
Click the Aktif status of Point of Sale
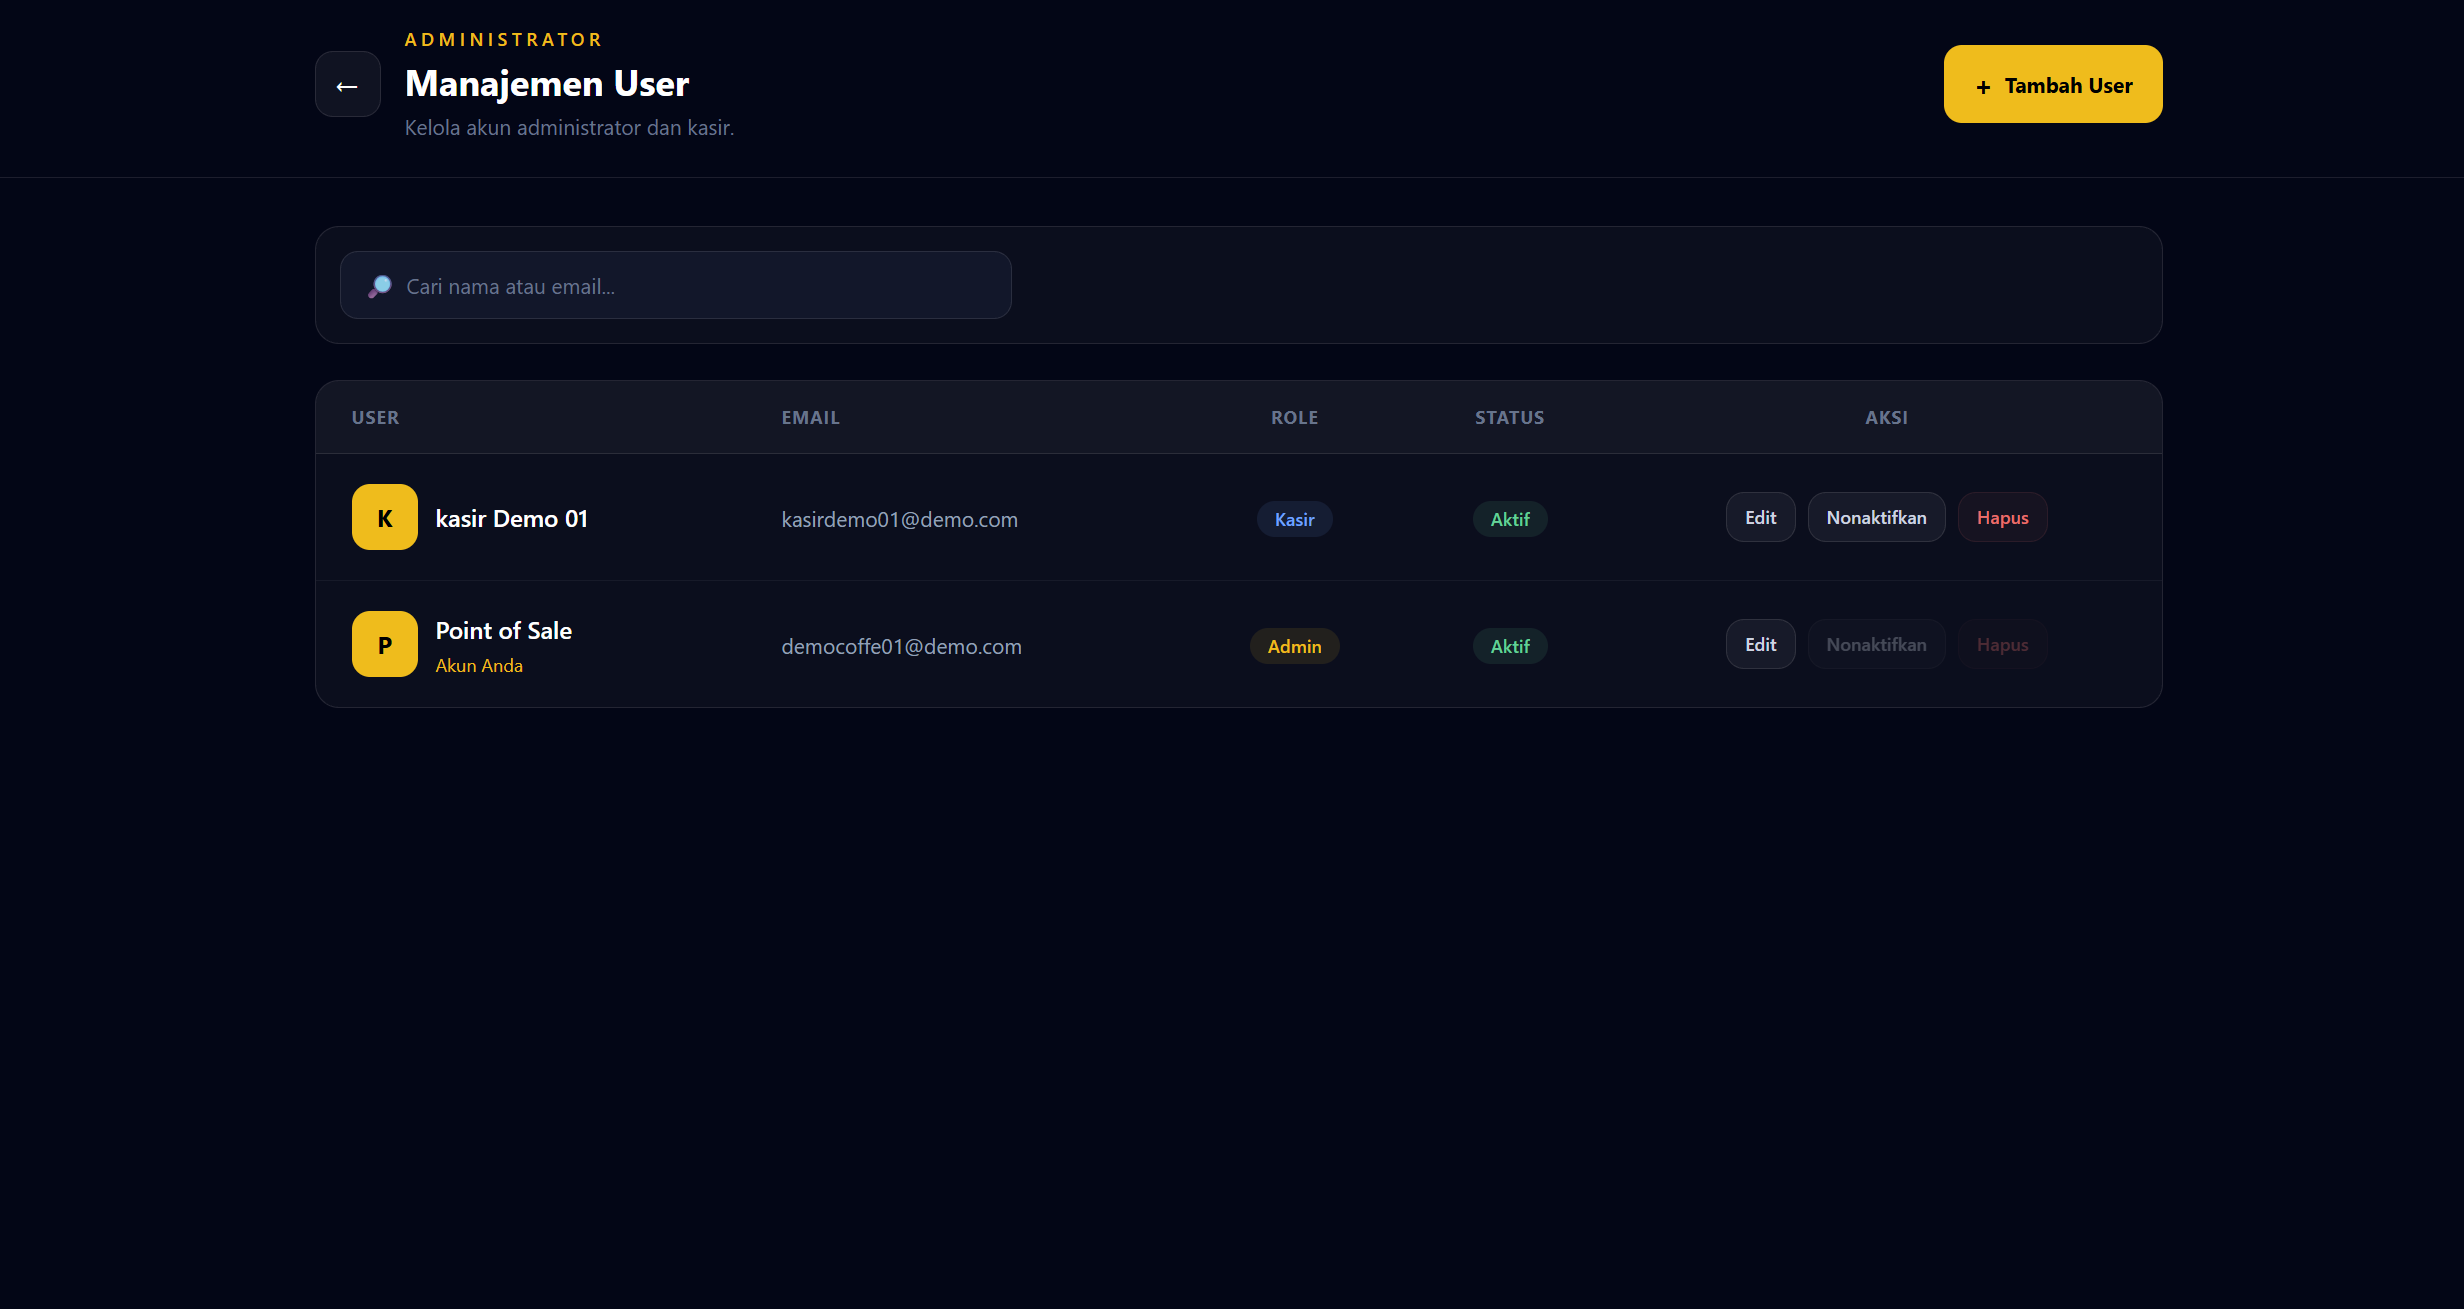tap(1510, 646)
